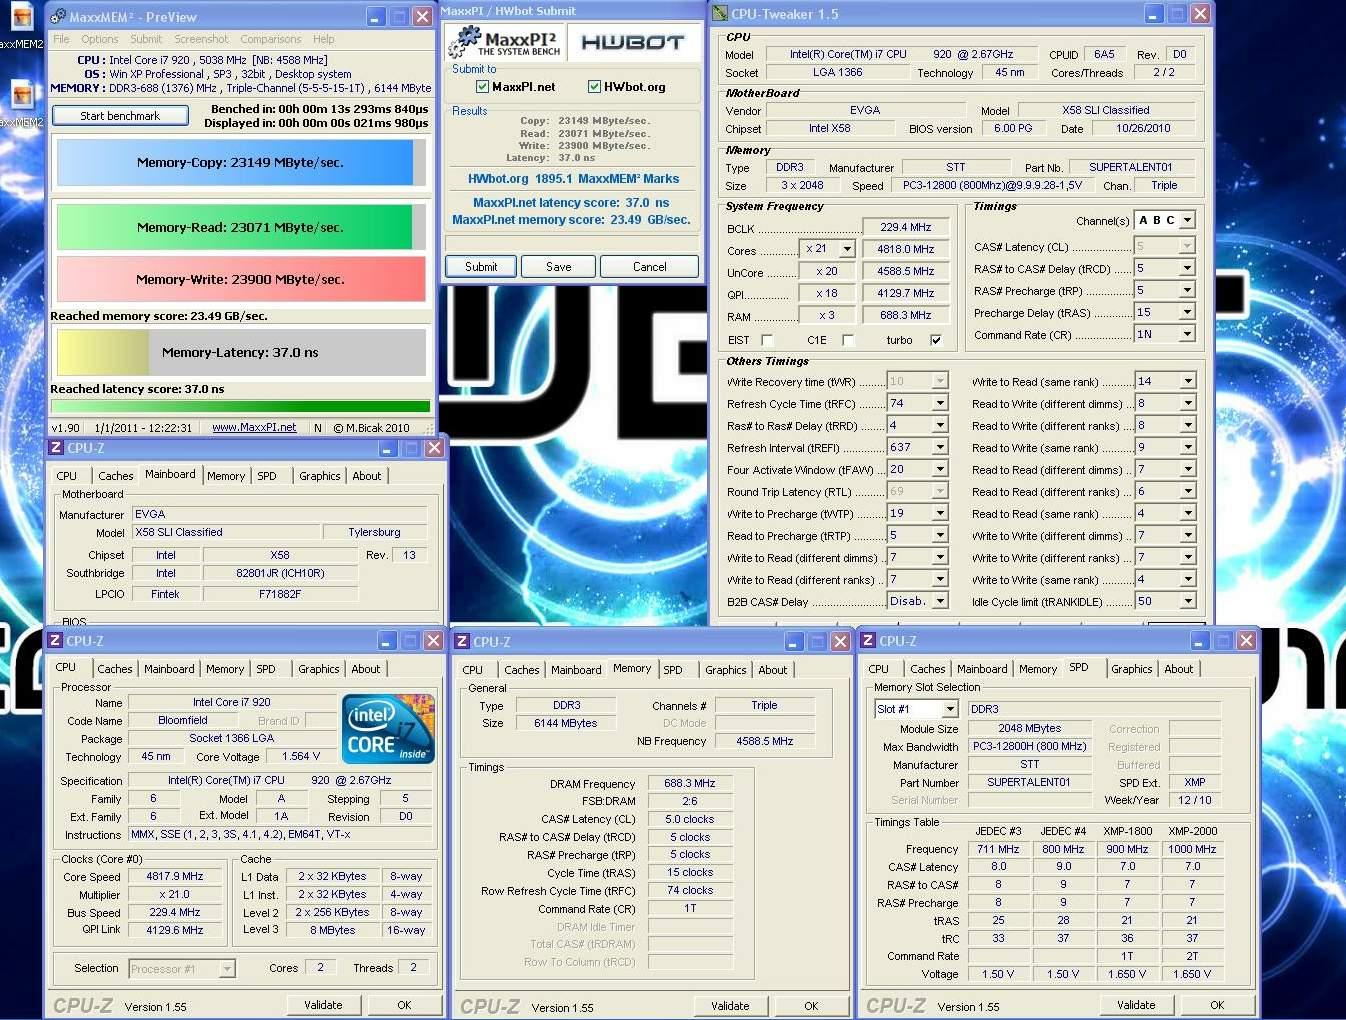Click the BCLK 229.4 MHz field
The width and height of the screenshot is (1346, 1020).
905,227
